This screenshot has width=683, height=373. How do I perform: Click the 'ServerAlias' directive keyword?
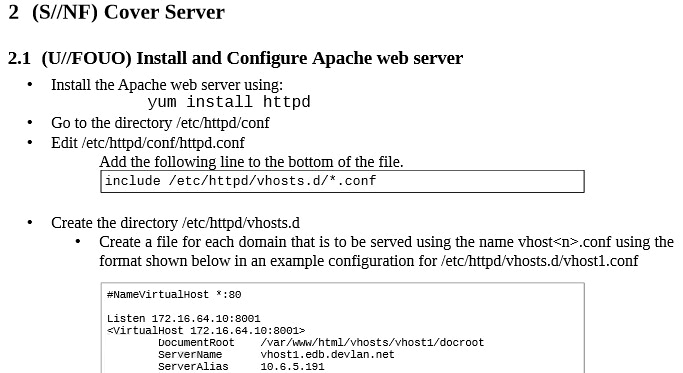(193, 366)
